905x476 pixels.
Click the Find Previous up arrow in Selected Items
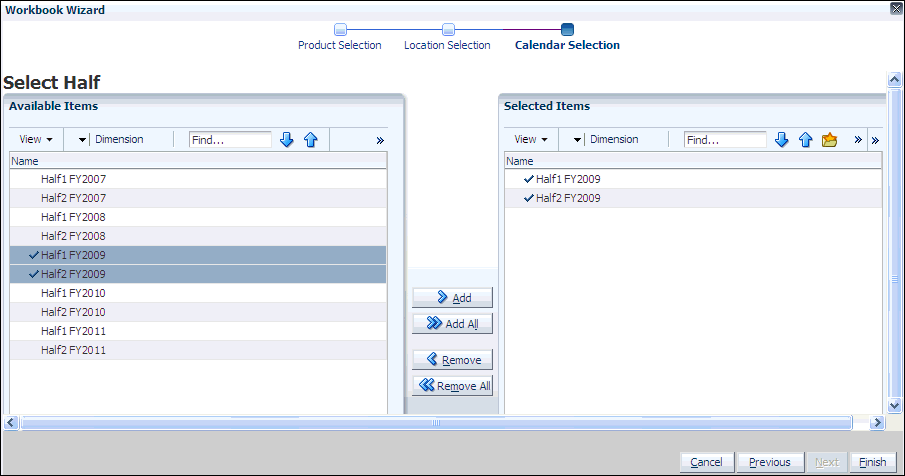pyautogui.click(x=806, y=140)
